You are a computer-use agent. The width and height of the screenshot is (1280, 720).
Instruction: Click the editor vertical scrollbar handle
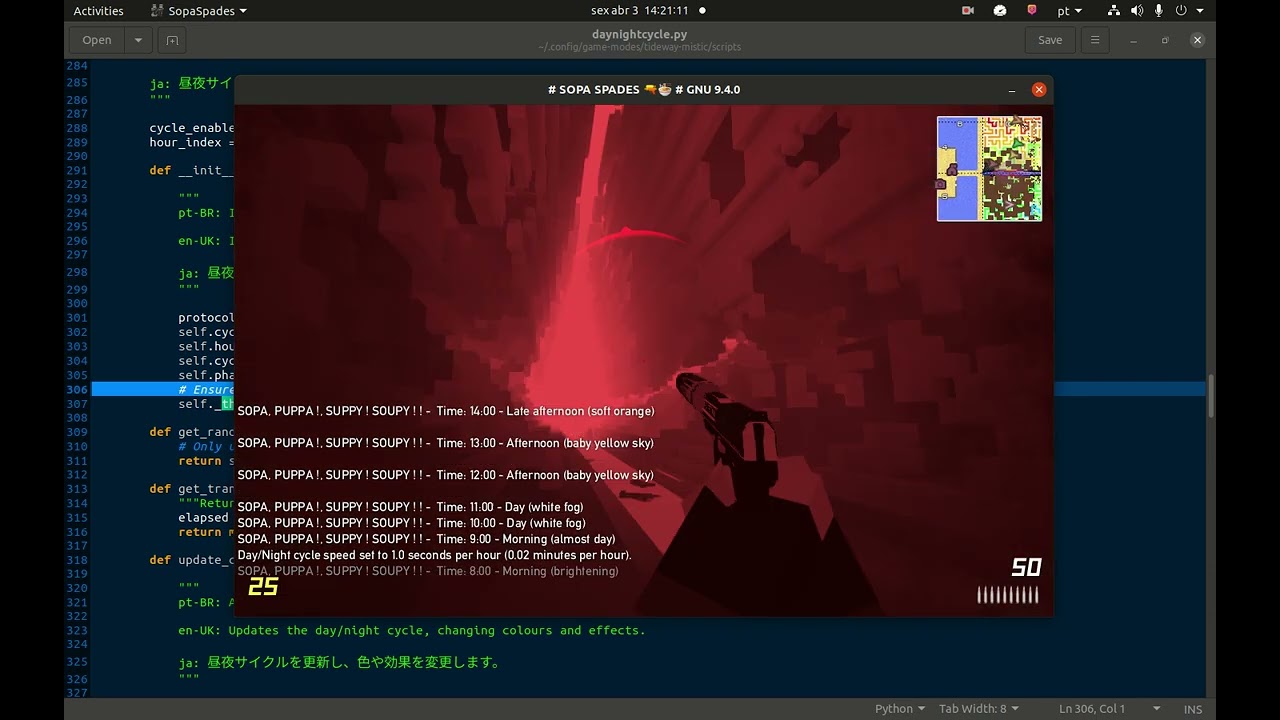[1210, 396]
